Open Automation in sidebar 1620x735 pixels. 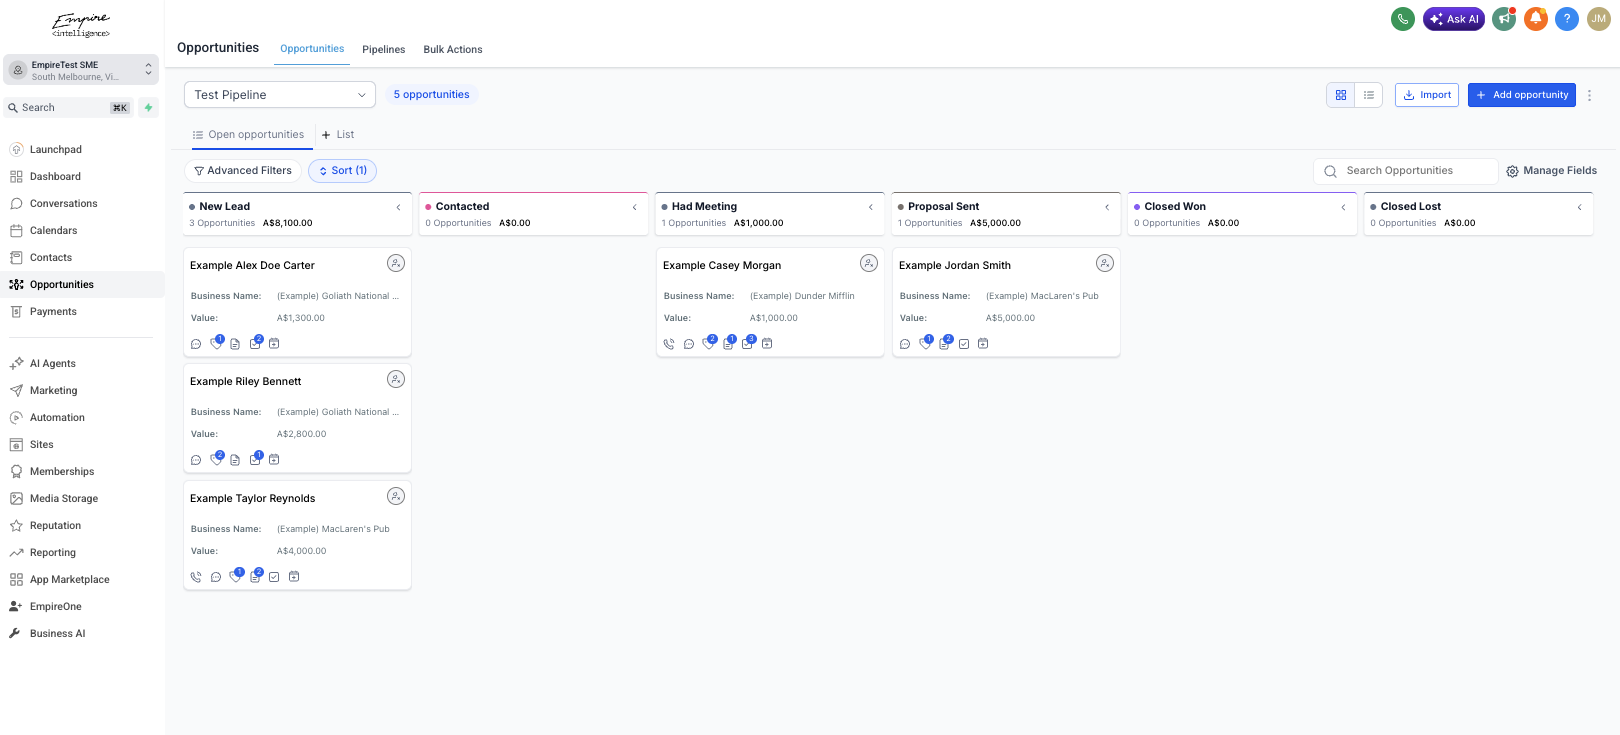[57, 418]
